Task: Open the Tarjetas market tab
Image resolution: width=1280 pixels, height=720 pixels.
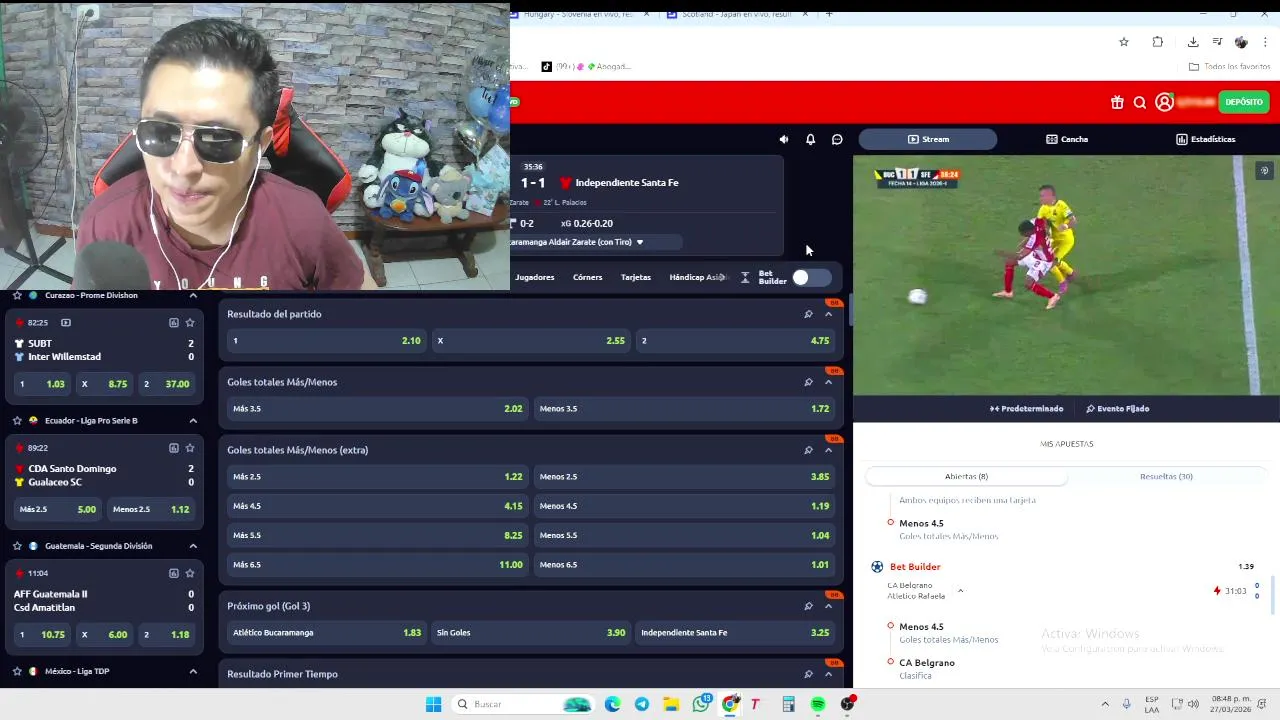Action: 636,277
